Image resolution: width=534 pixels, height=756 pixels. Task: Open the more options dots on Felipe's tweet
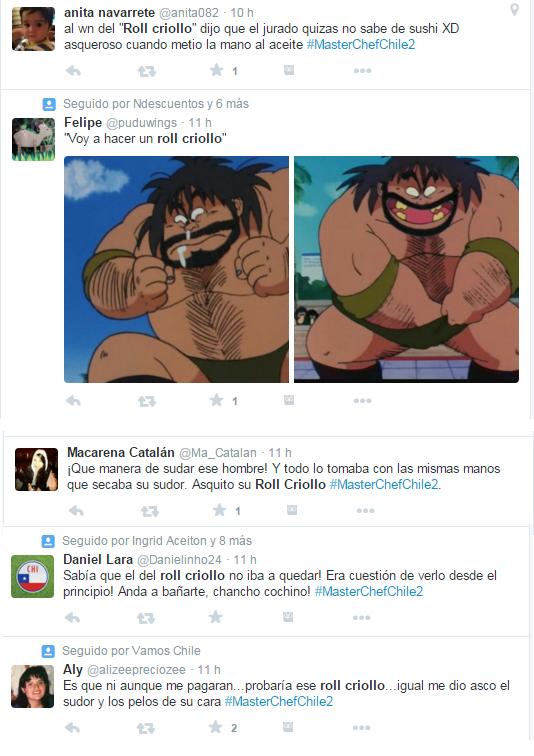tap(362, 401)
